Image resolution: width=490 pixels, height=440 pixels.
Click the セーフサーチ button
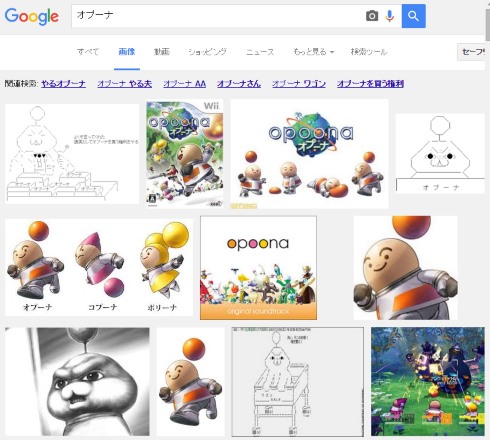[x=471, y=52]
